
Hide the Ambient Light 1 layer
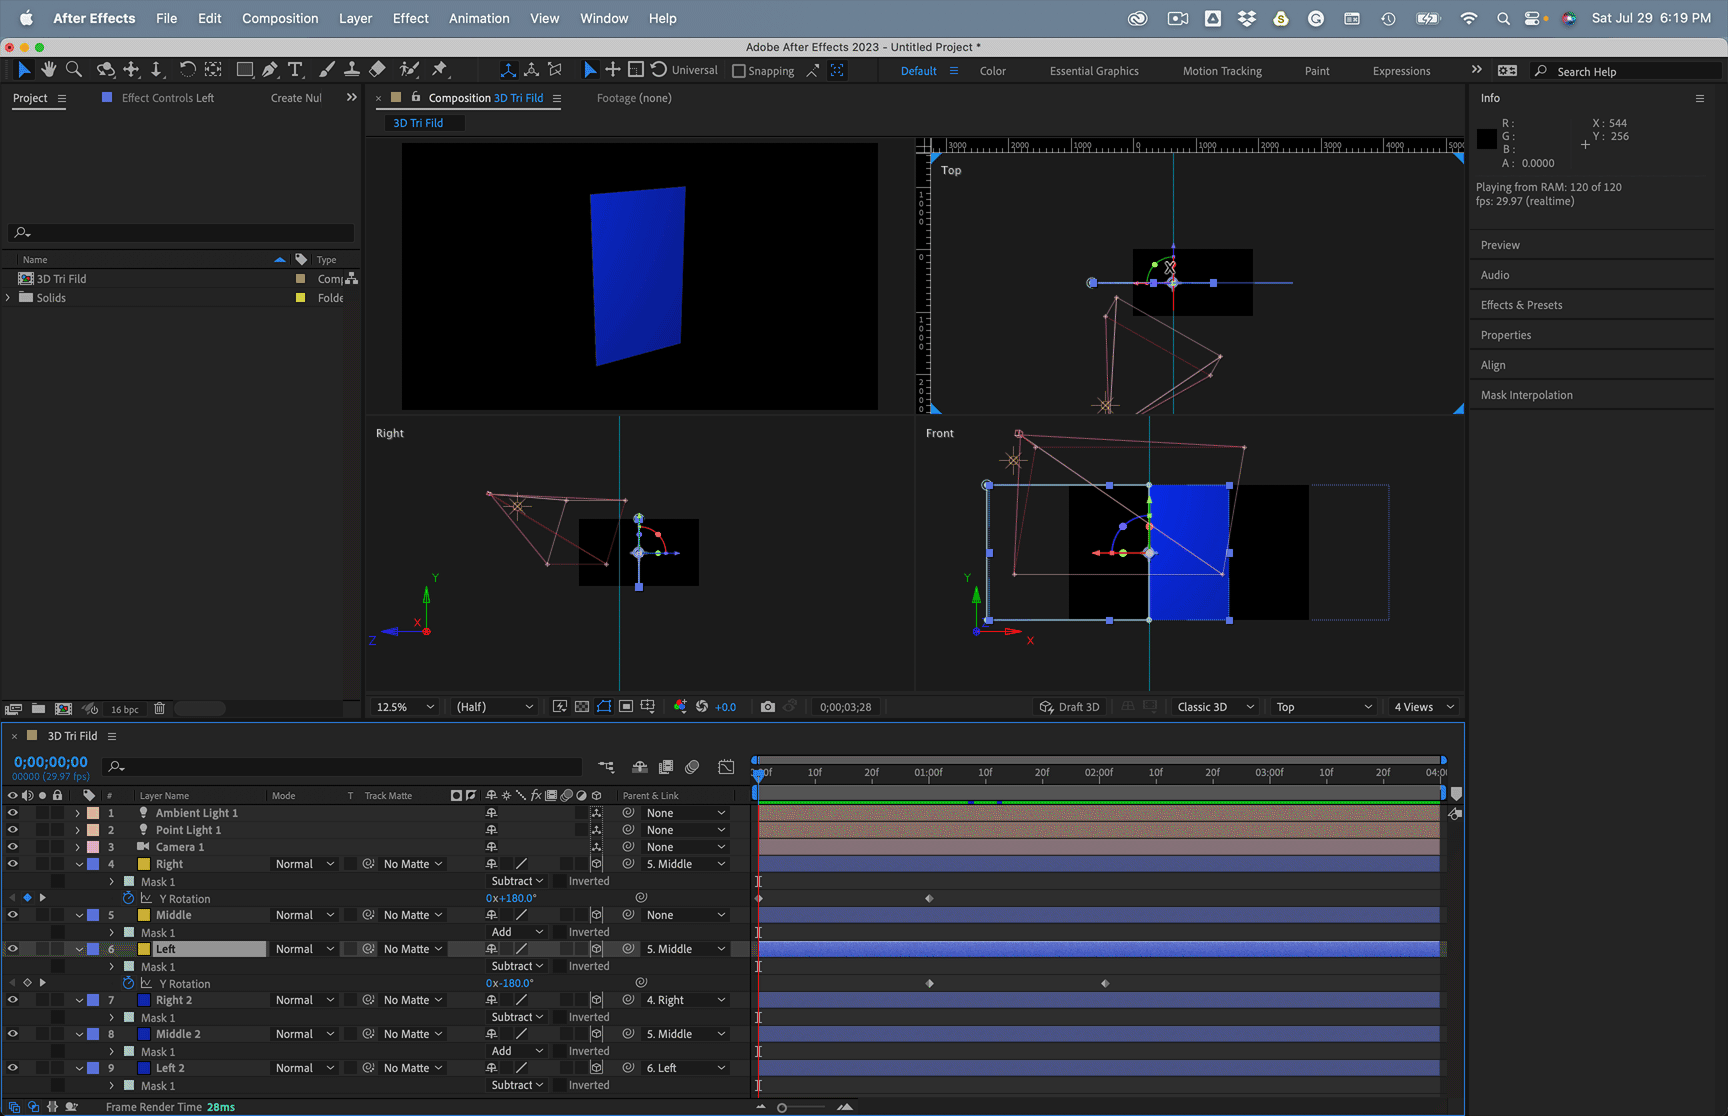pos(12,813)
